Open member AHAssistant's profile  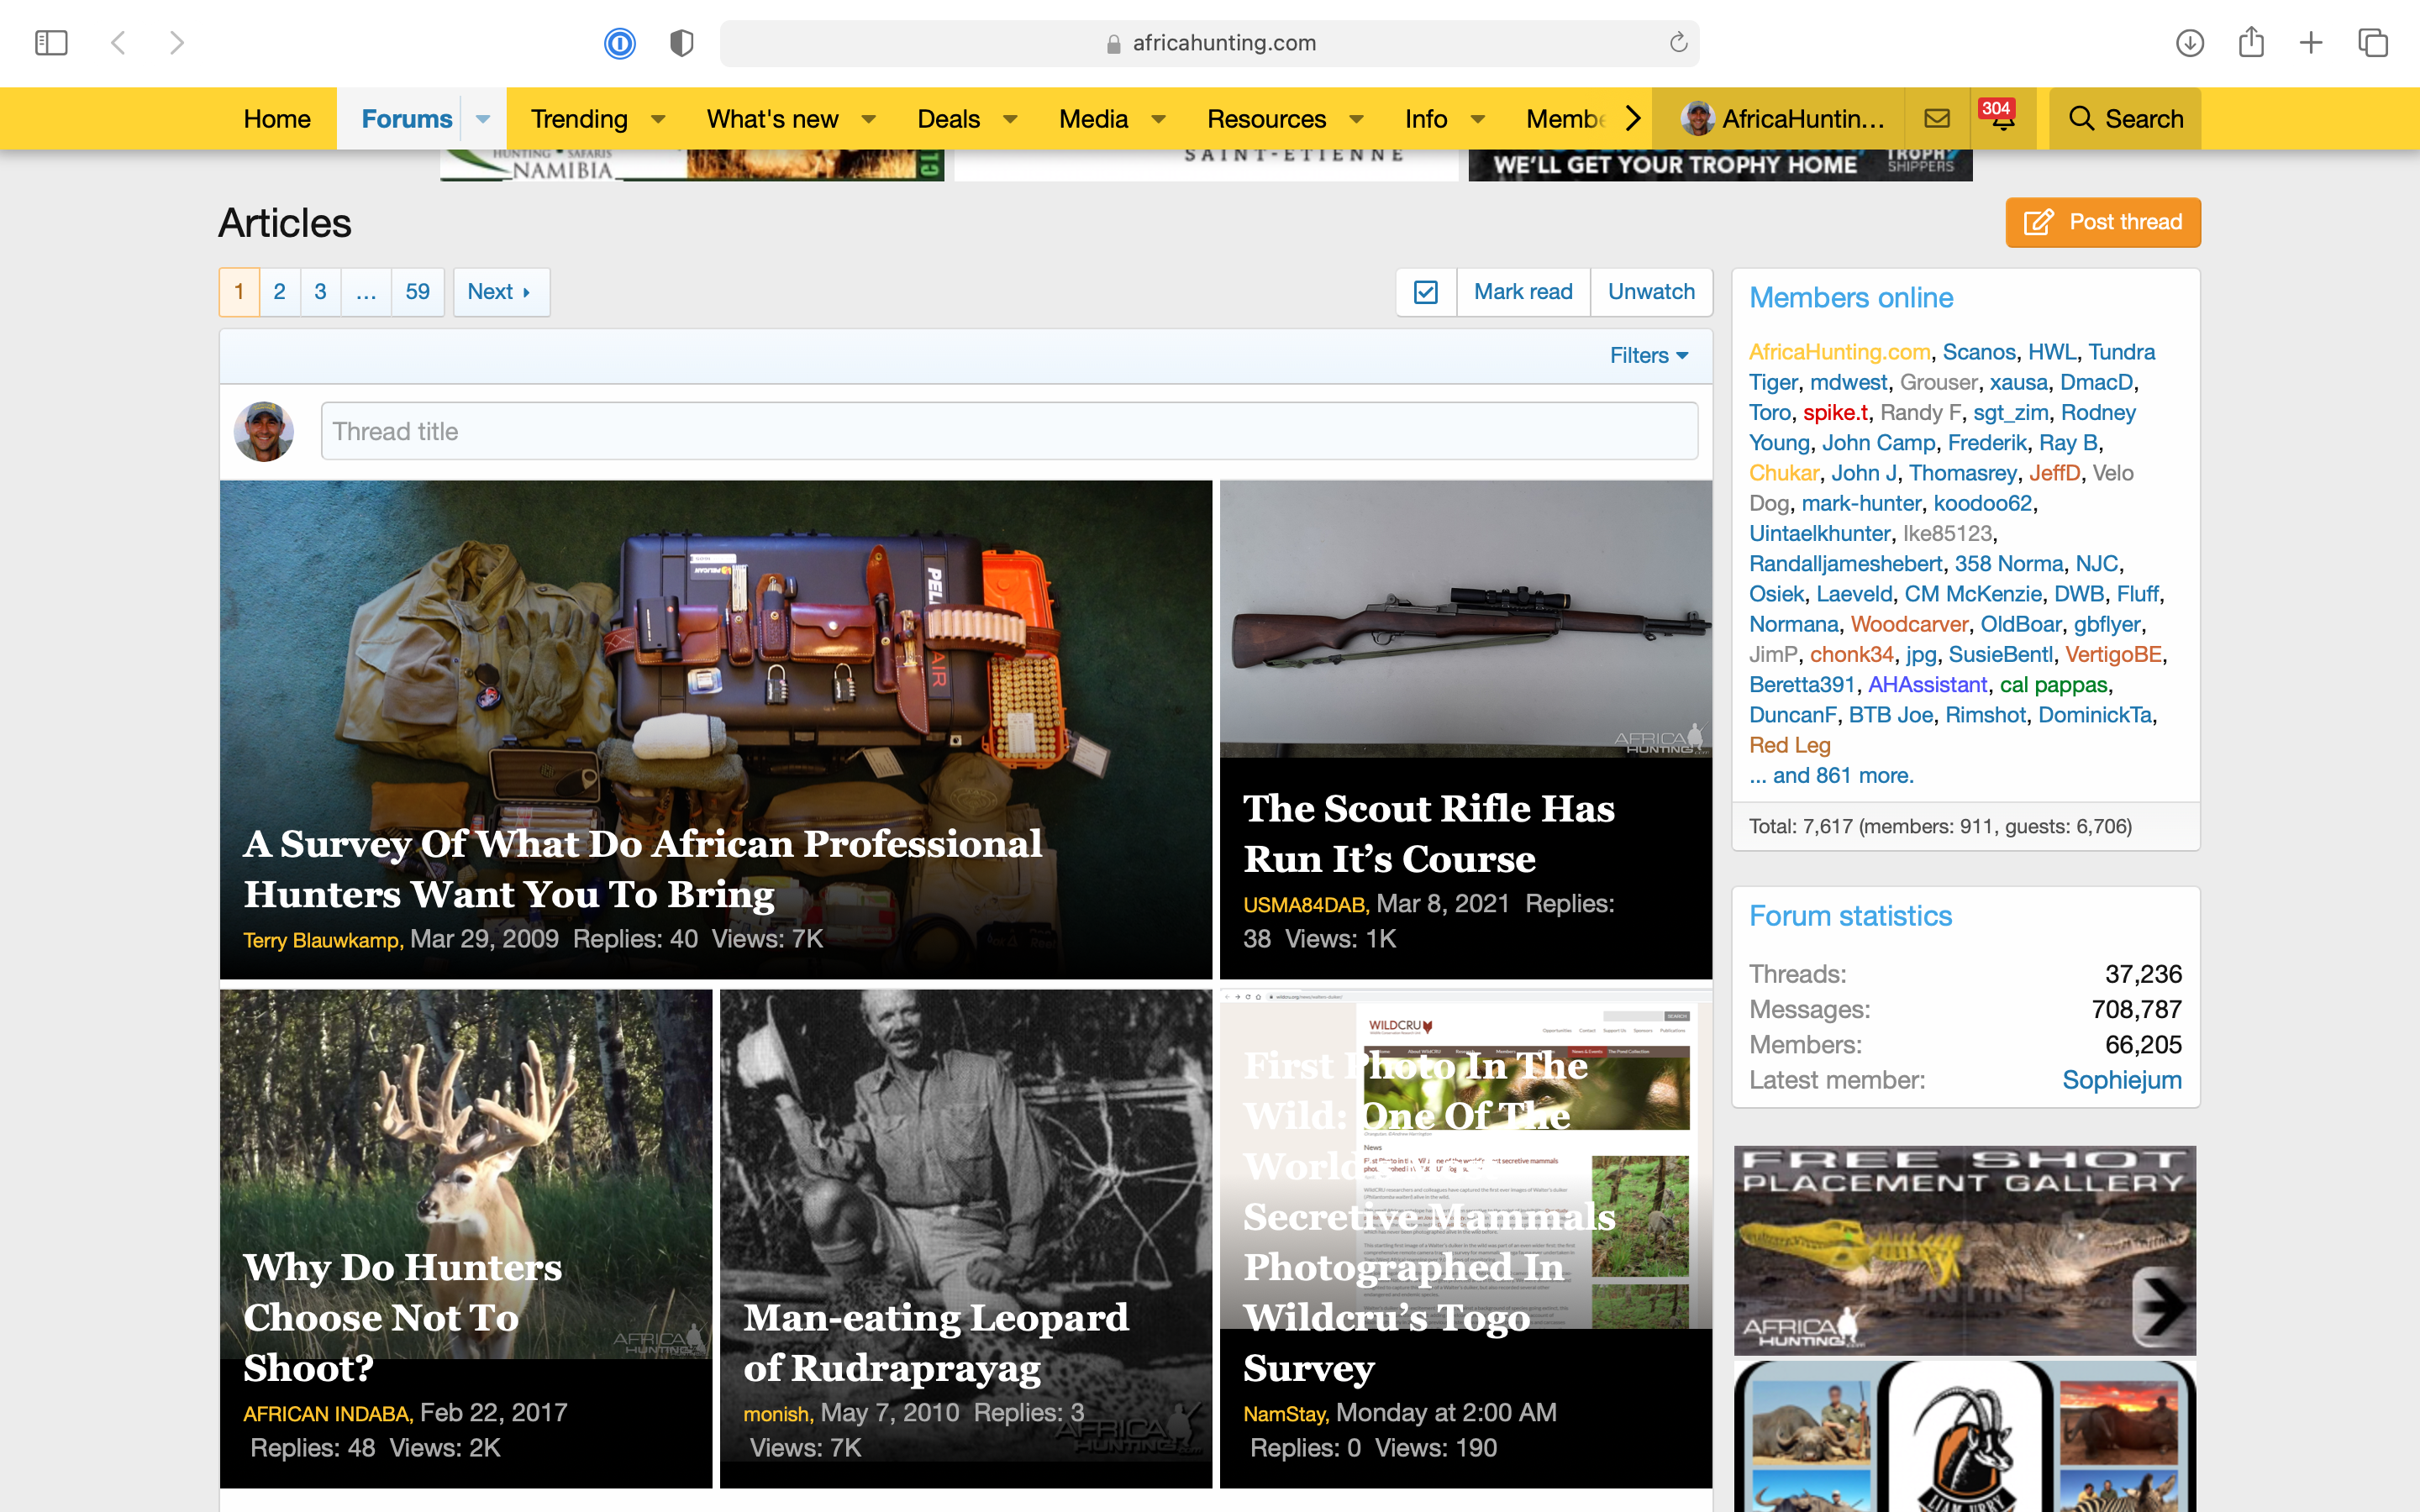[x=1927, y=685]
